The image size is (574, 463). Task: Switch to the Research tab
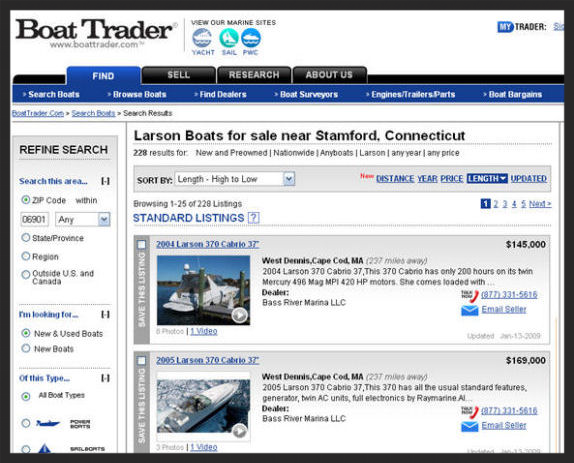click(254, 75)
